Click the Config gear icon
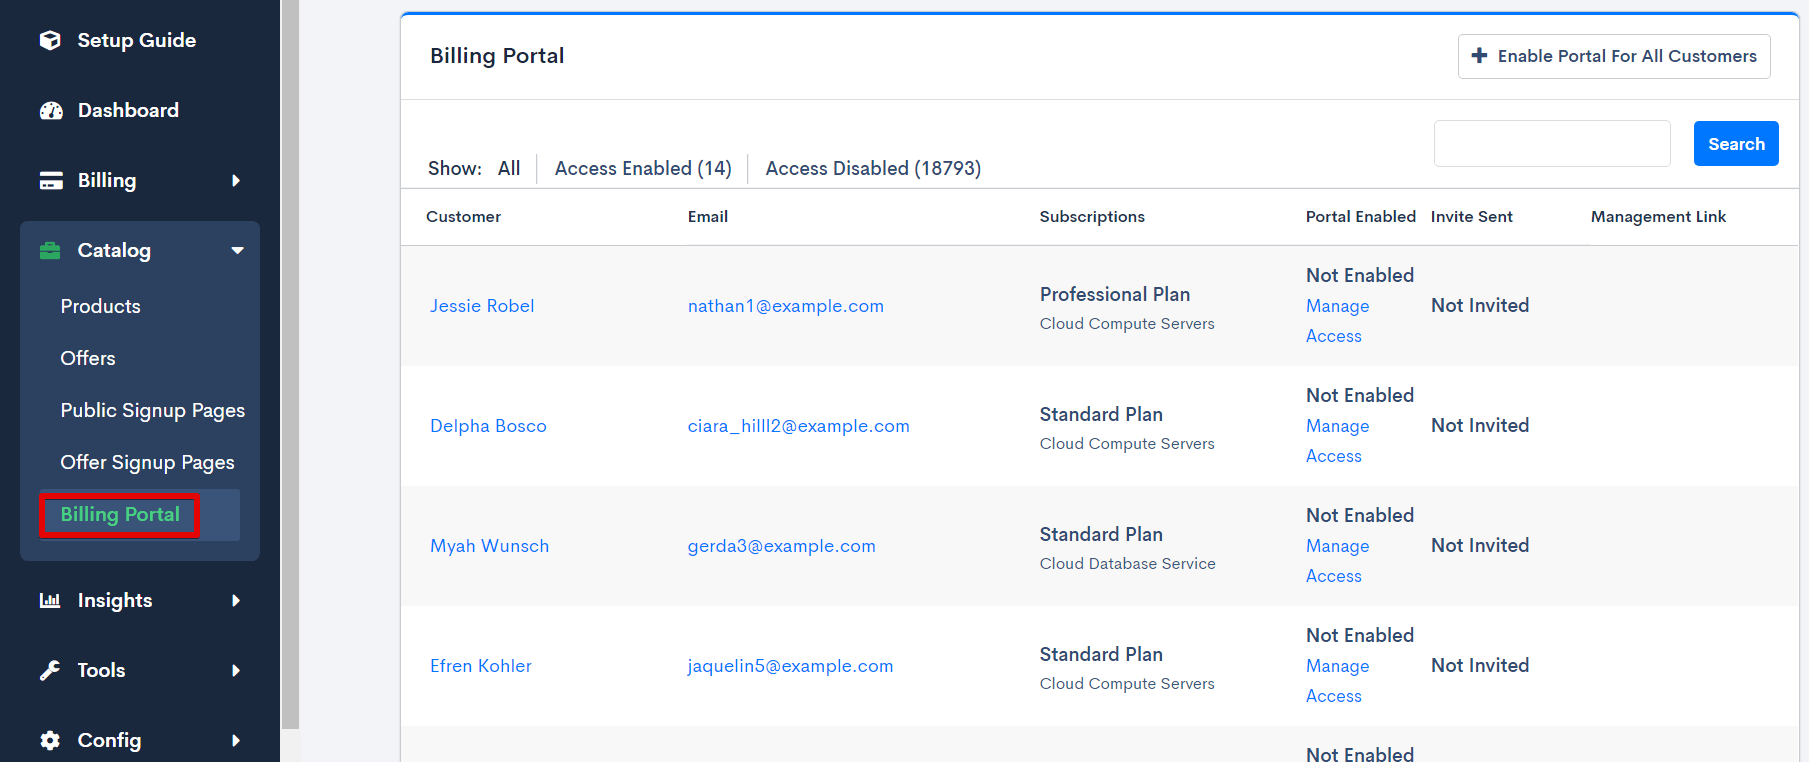Viewport: 1809px width, 762px height. [50, 741]
